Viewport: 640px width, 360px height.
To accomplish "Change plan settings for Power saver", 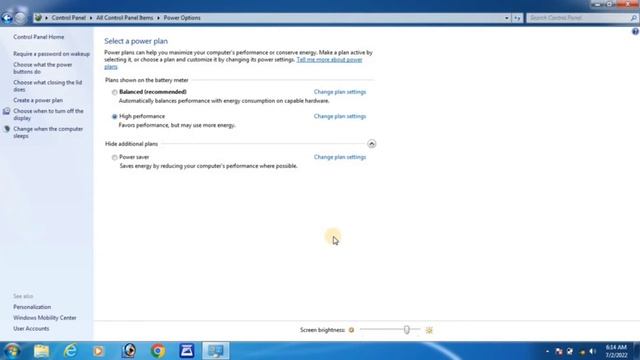I will [340, 157].
